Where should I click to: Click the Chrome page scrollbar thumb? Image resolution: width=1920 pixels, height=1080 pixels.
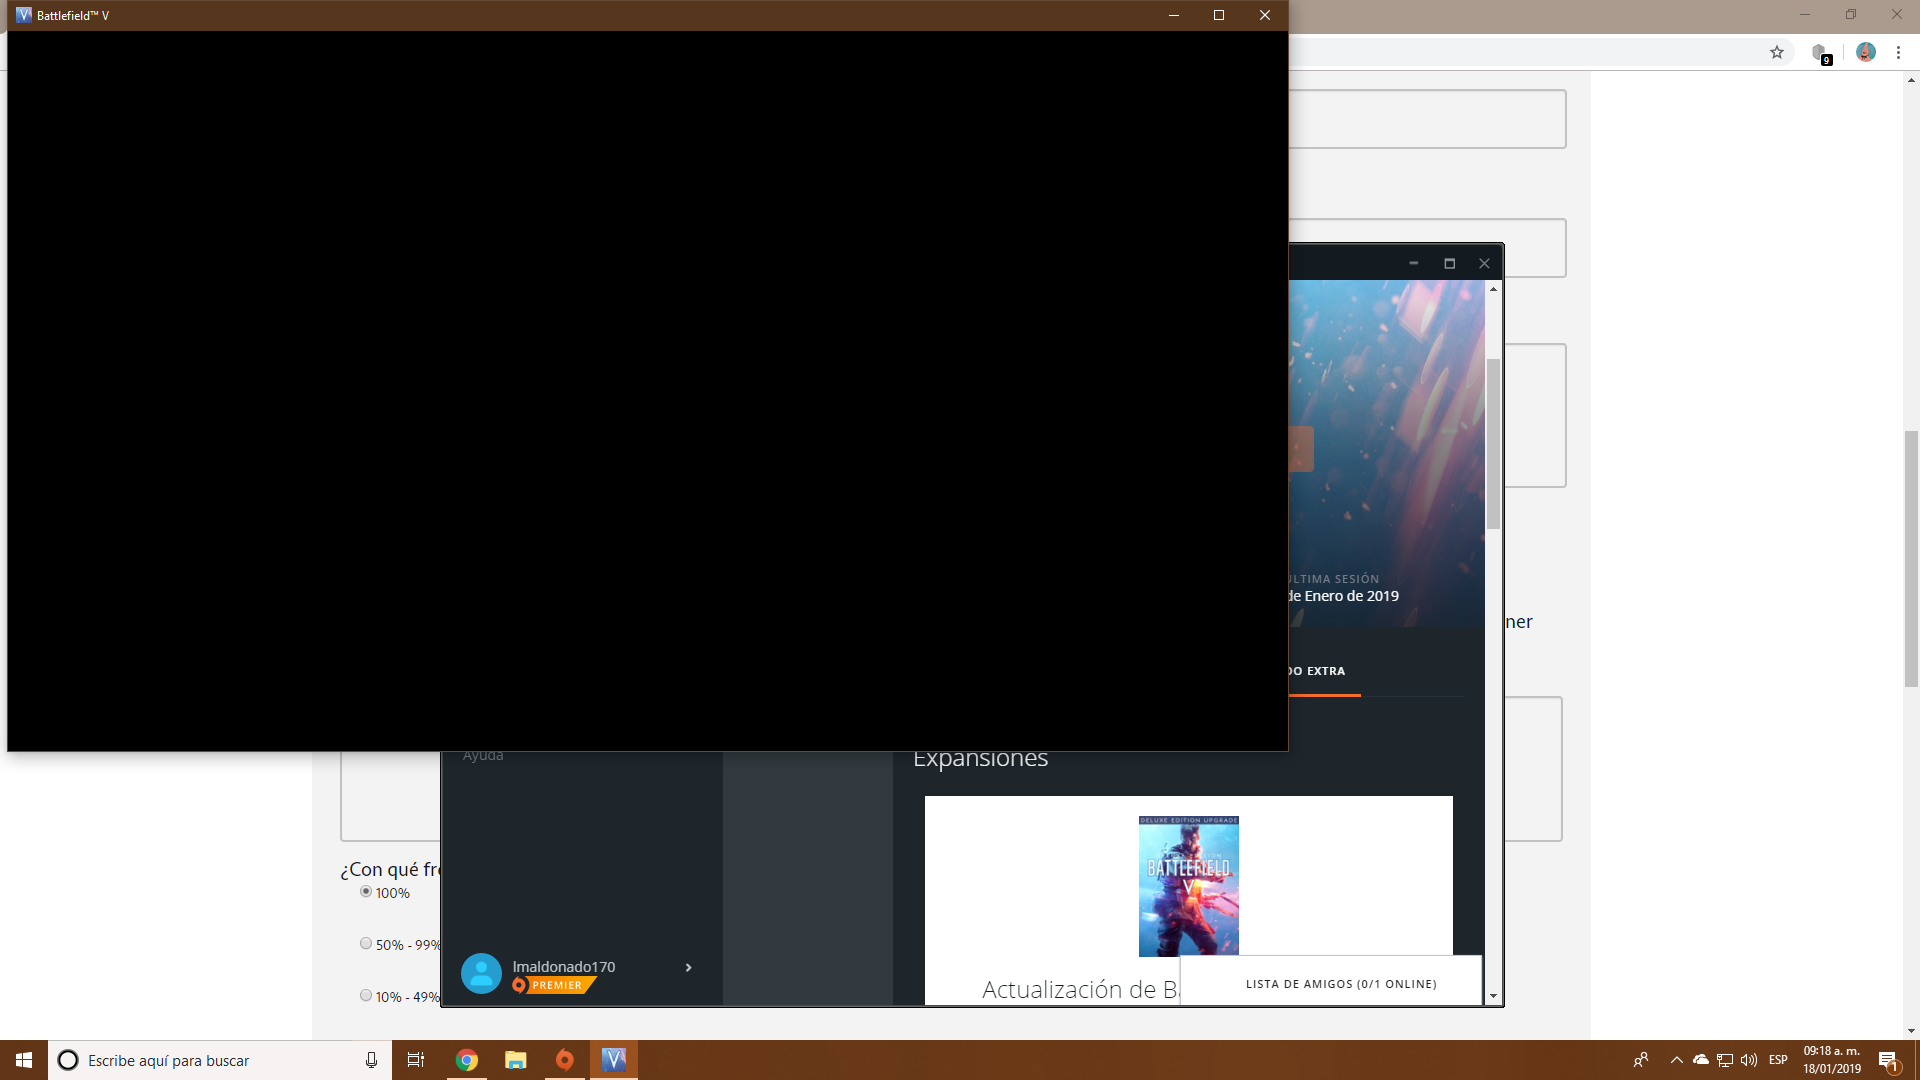click(x=1911, y=559)
